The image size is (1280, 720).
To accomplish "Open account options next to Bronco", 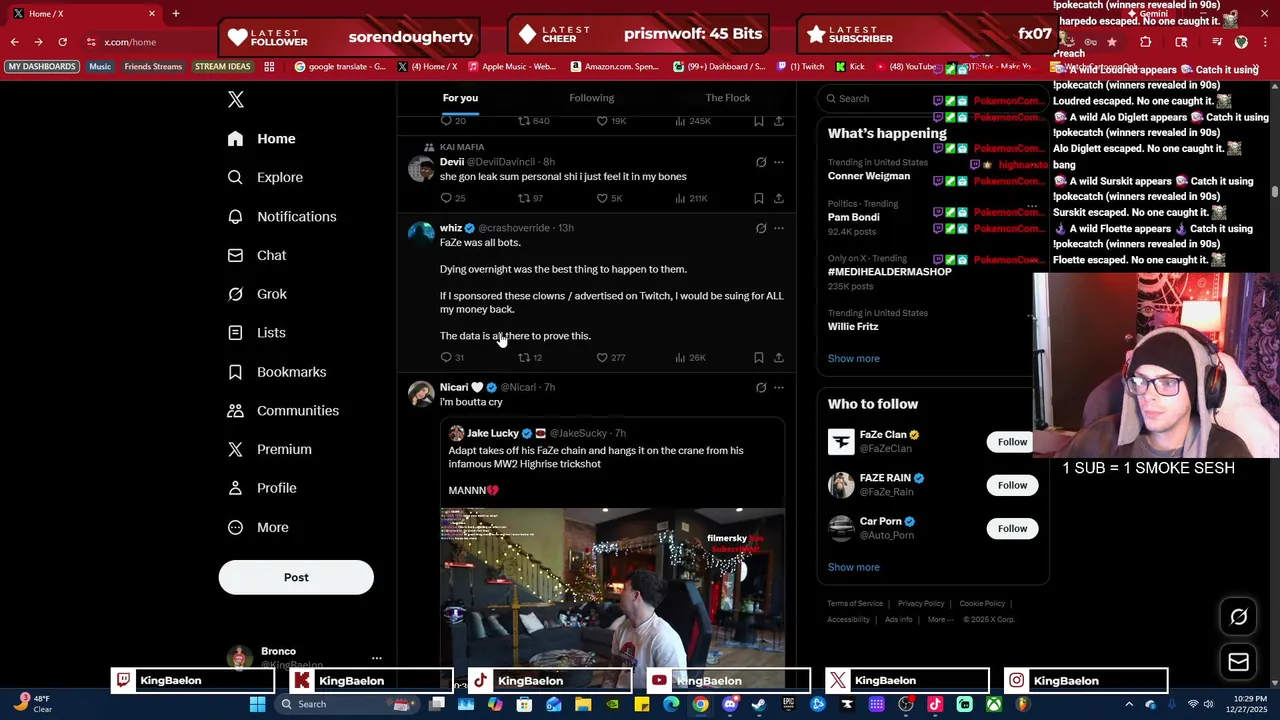I will point(376,658).
